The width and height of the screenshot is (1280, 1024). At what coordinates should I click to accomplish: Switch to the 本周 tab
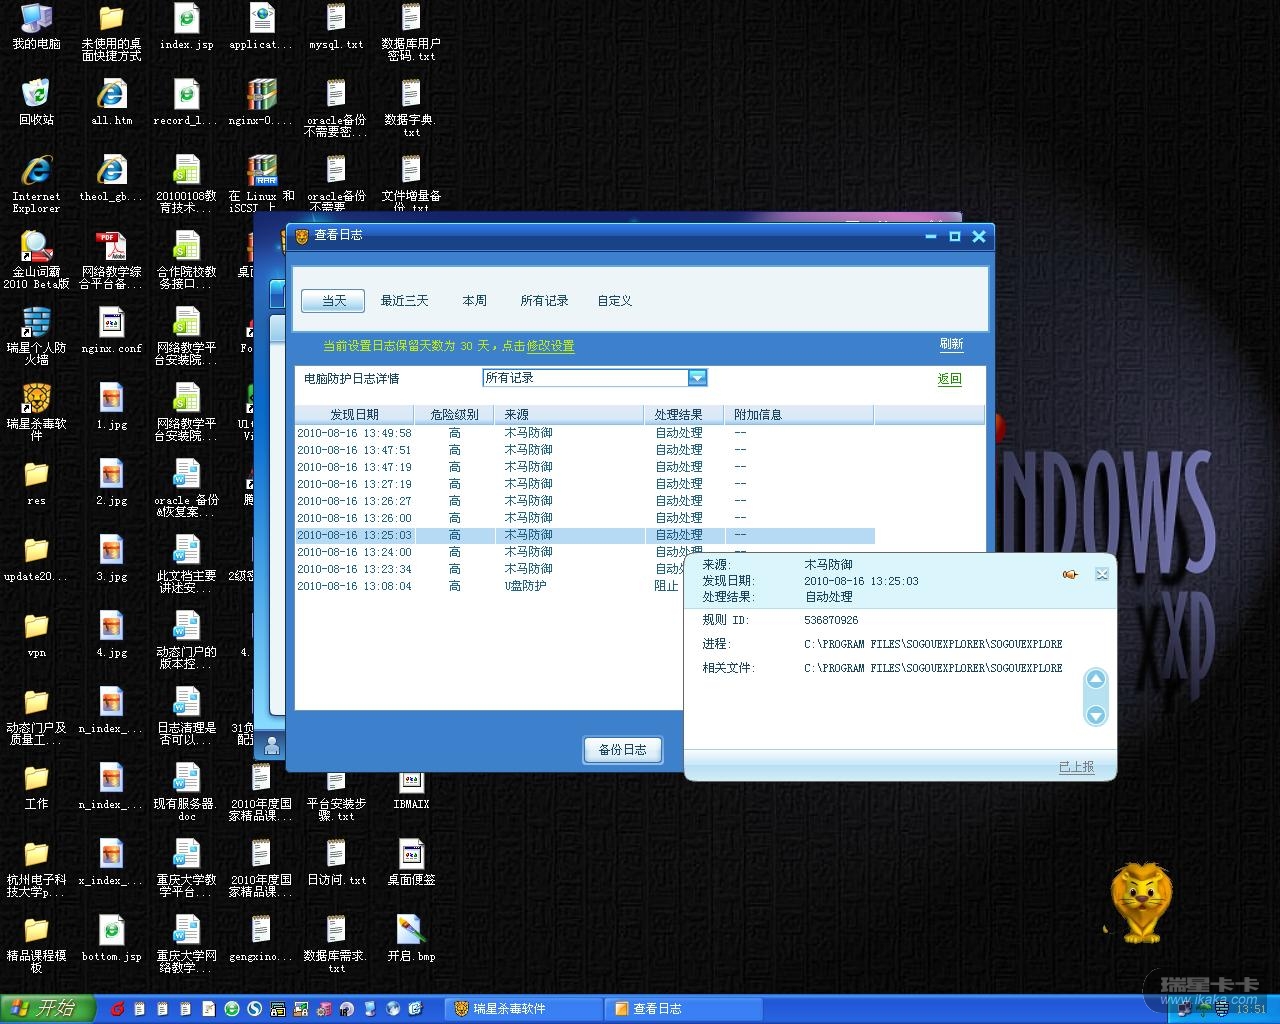474,301
